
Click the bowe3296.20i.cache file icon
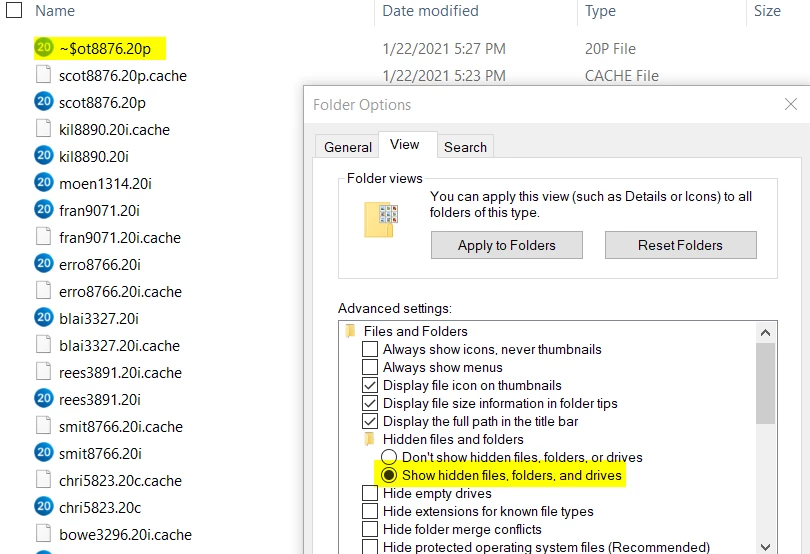pos(43,534)
